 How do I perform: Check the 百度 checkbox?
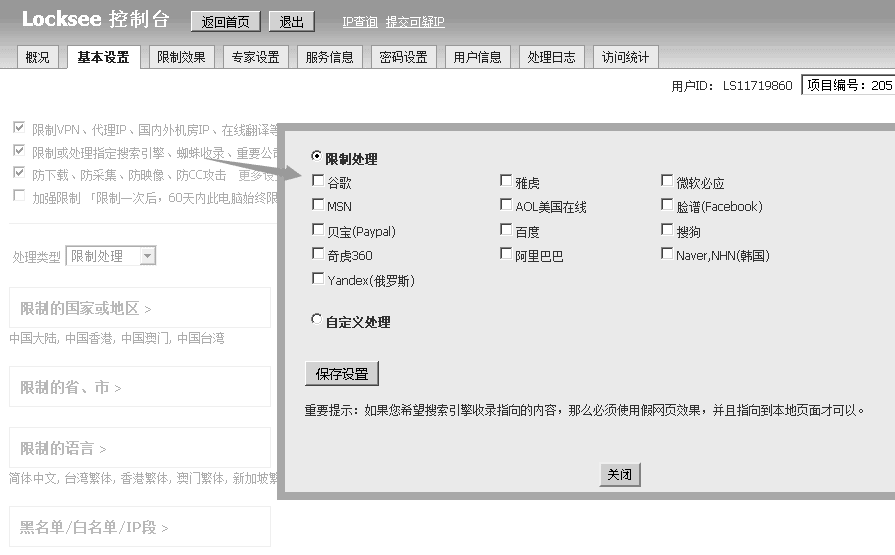coord(506,229)
